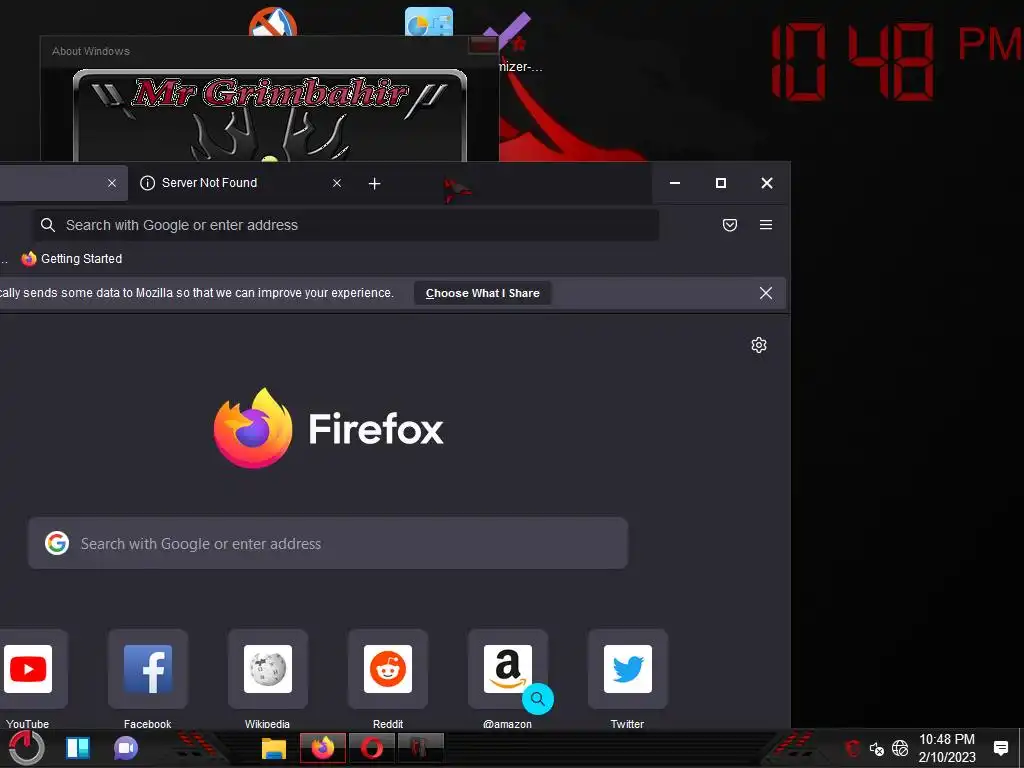Viewport: 1024px width, 768px height.
Task: Click the 10:48 PM desktop clock widget
Action: tap(895, 62)
